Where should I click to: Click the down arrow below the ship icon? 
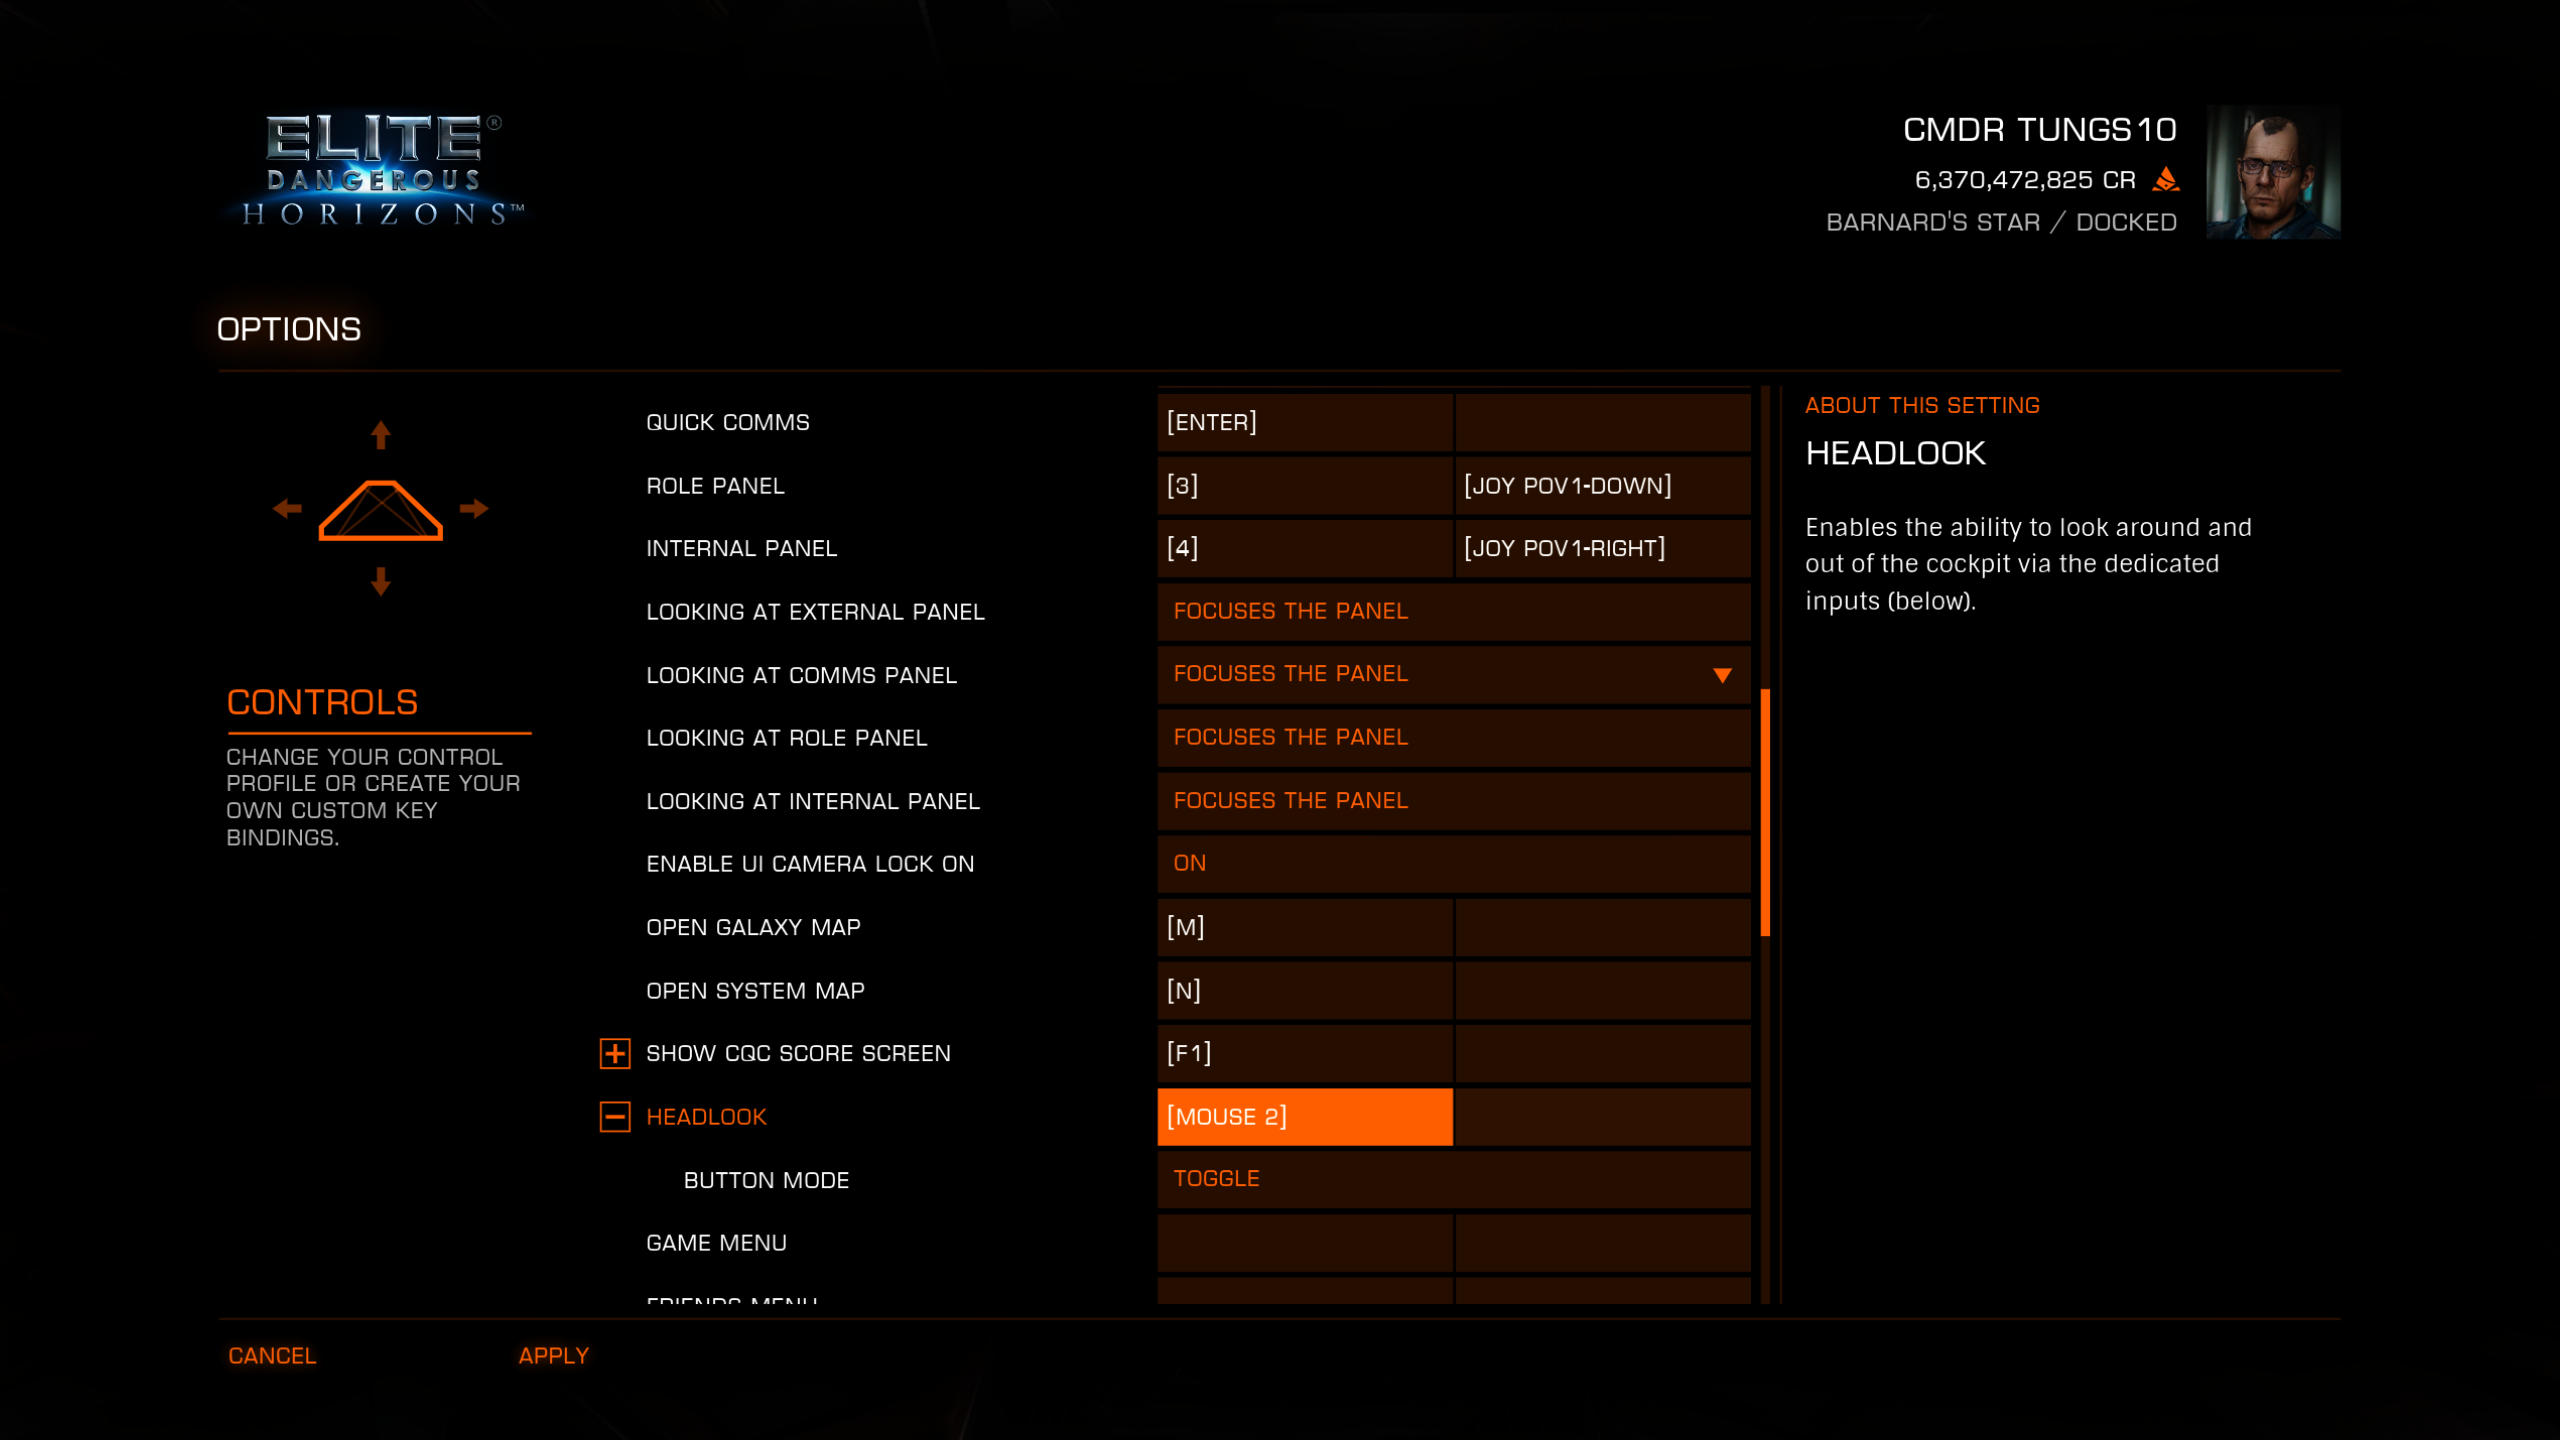click(x=380, y=581)
